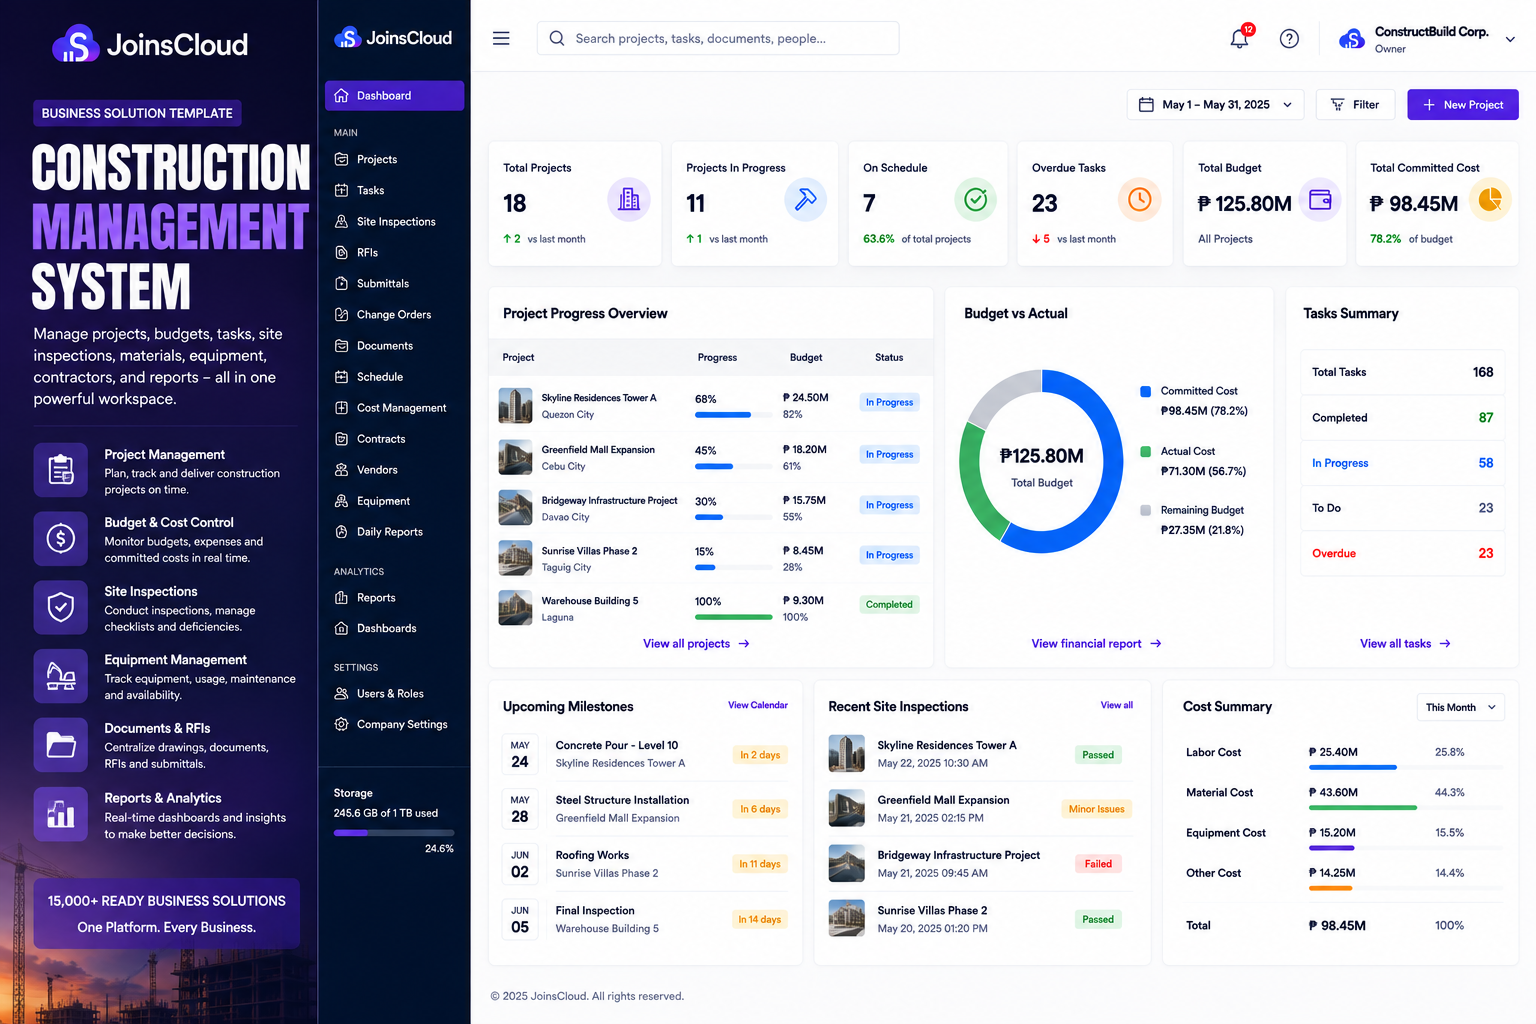Click the Daily Reports sidebar icon
The height and width of the screenshot is (1024, 1536).
(342, 532)
